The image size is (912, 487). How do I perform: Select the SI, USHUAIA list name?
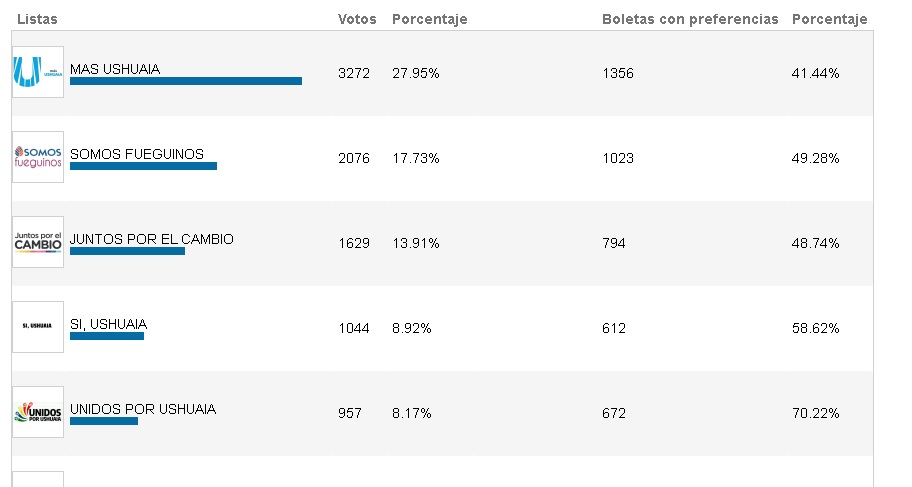108,324
